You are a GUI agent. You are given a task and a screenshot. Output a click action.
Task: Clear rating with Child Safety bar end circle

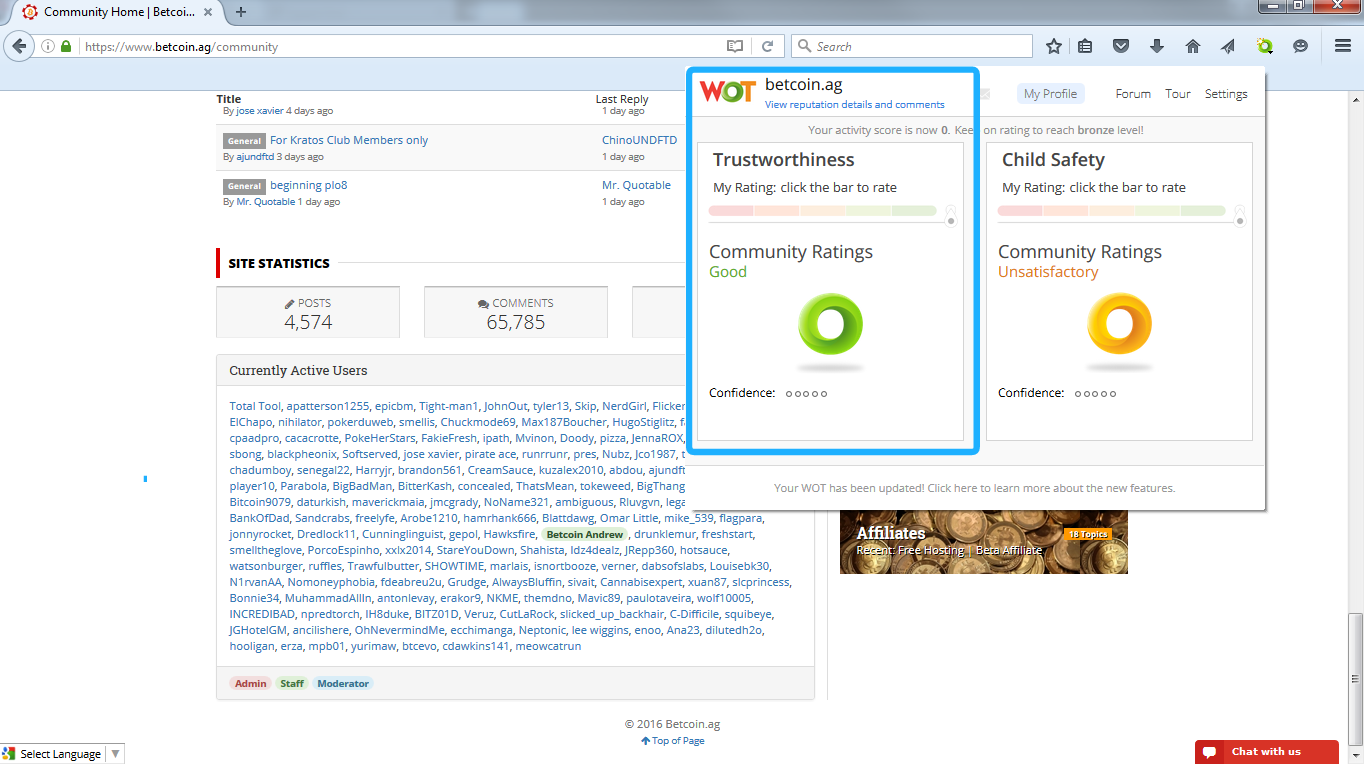pos(1239,221)
